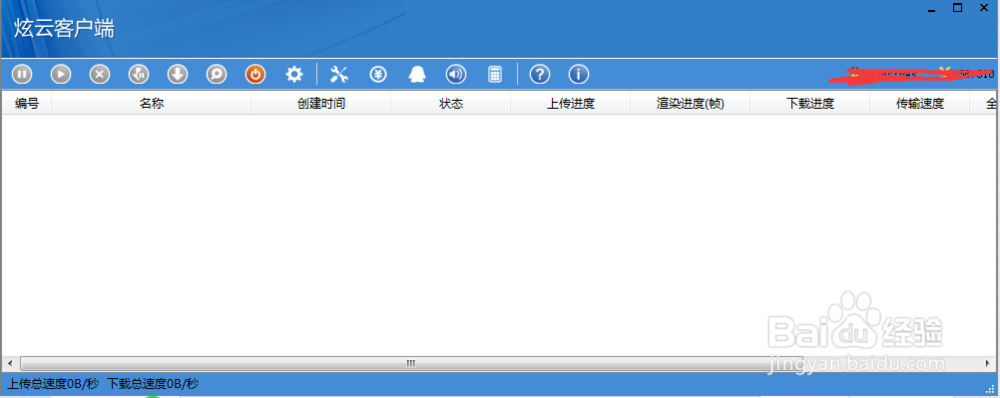Maximize the 炫云客户端 window
Viewport: 1000px width, 398px height.
[x=957, y=8]
